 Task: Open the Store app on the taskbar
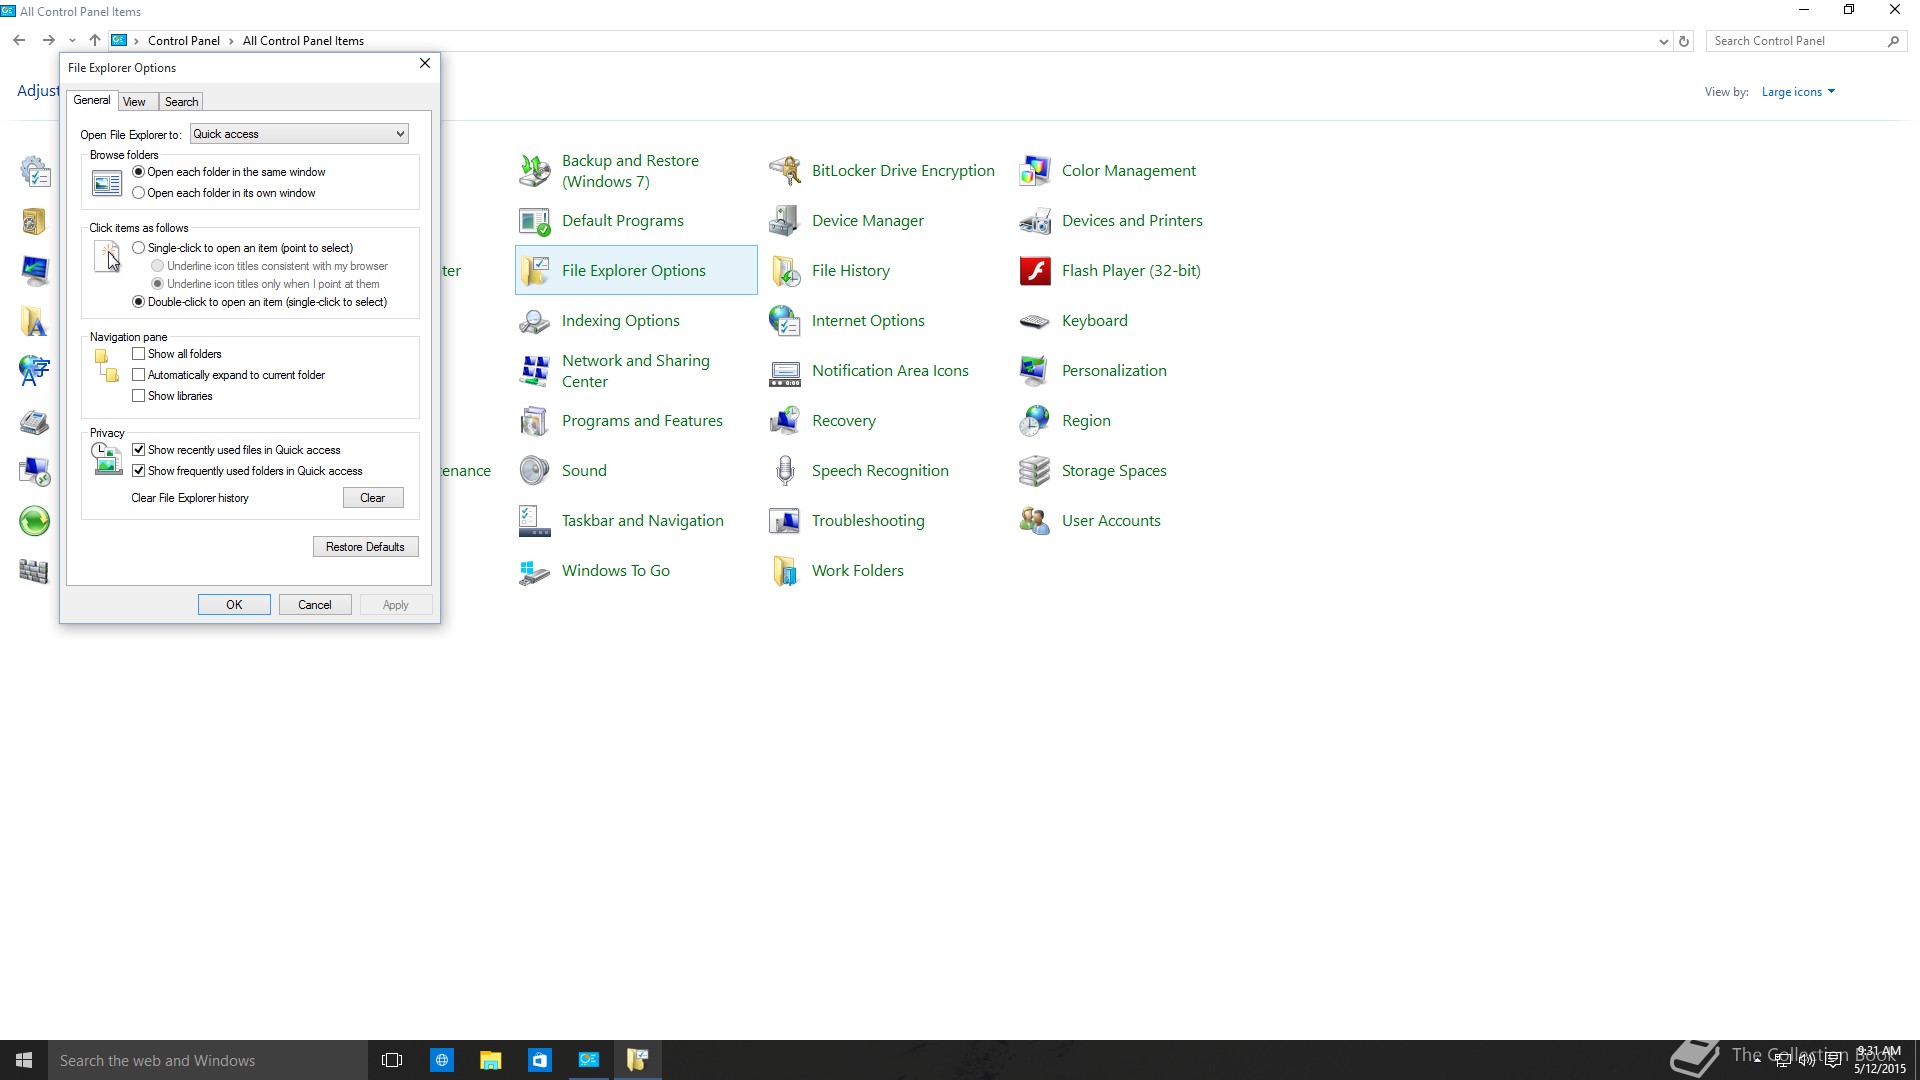[540, 1060]
